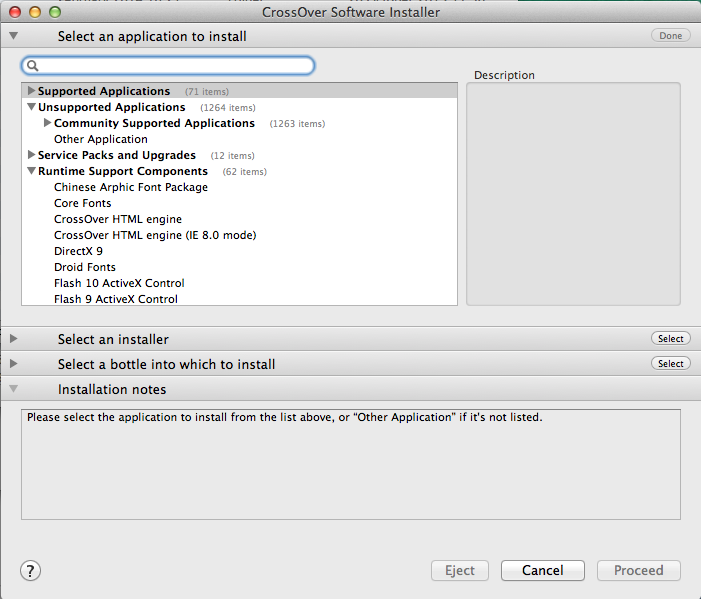Click the Proceed button
This screenshot has height=599, width=701.
639,570
